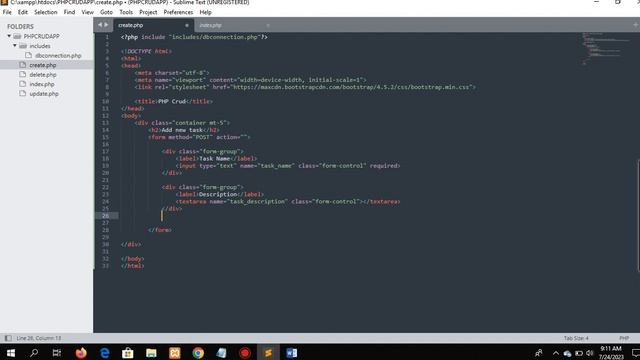
Task: Click the code minimap preview
Action: click(606, 48)
